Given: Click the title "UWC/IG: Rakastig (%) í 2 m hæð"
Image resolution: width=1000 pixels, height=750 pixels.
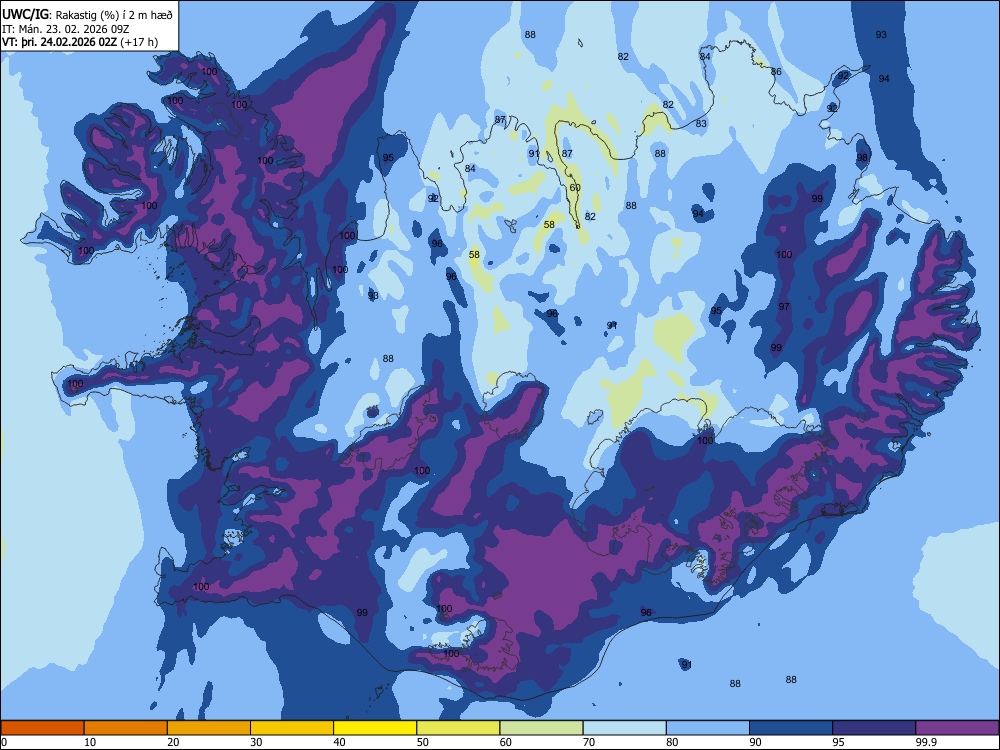Looking at the screenshot, I should coord(87,14).
